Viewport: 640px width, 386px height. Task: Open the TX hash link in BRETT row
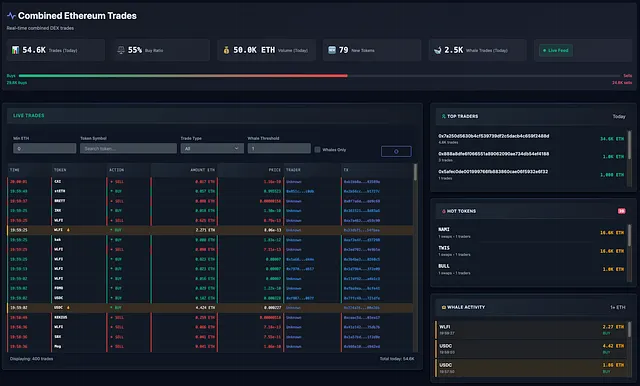click(361, 201)
